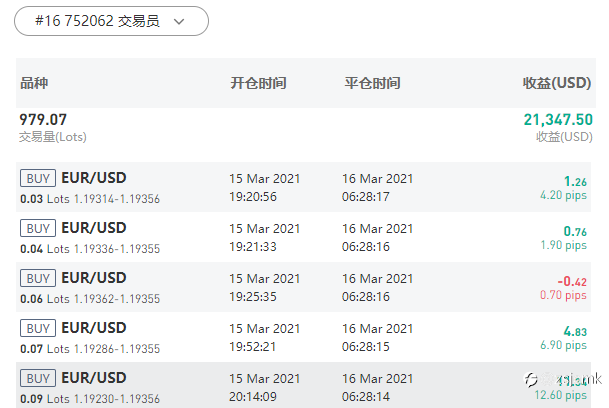
Task: Open the EUR/USD trade opened at 19:20:56
Action: (303, 187)
